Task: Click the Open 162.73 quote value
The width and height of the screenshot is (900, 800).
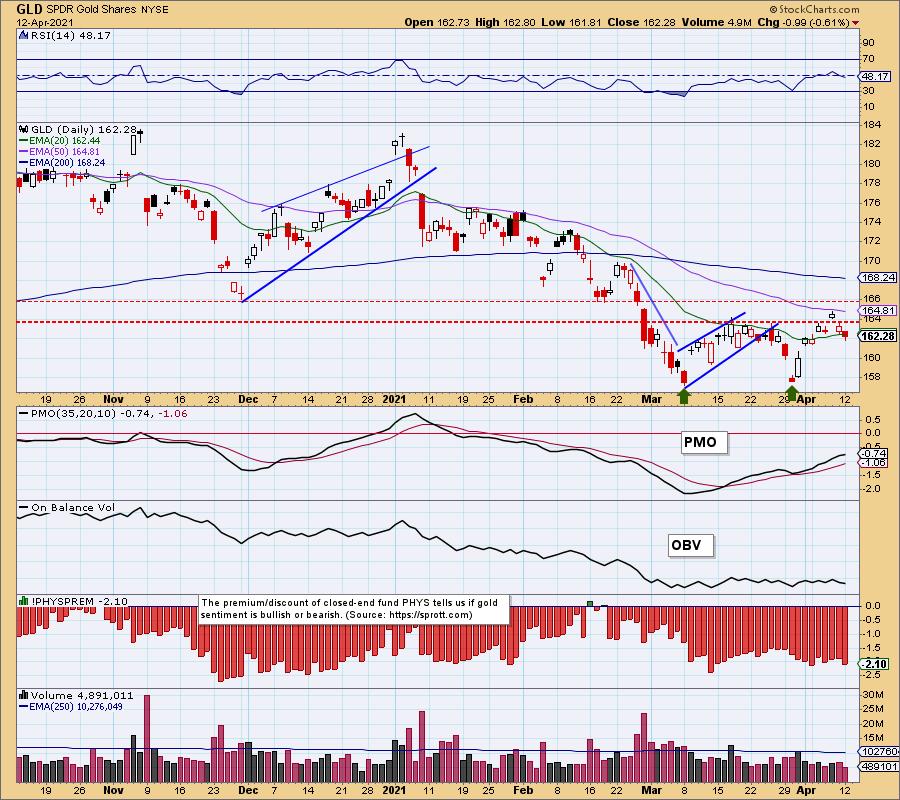Action: pyautogui.click(x=437, y=22)
